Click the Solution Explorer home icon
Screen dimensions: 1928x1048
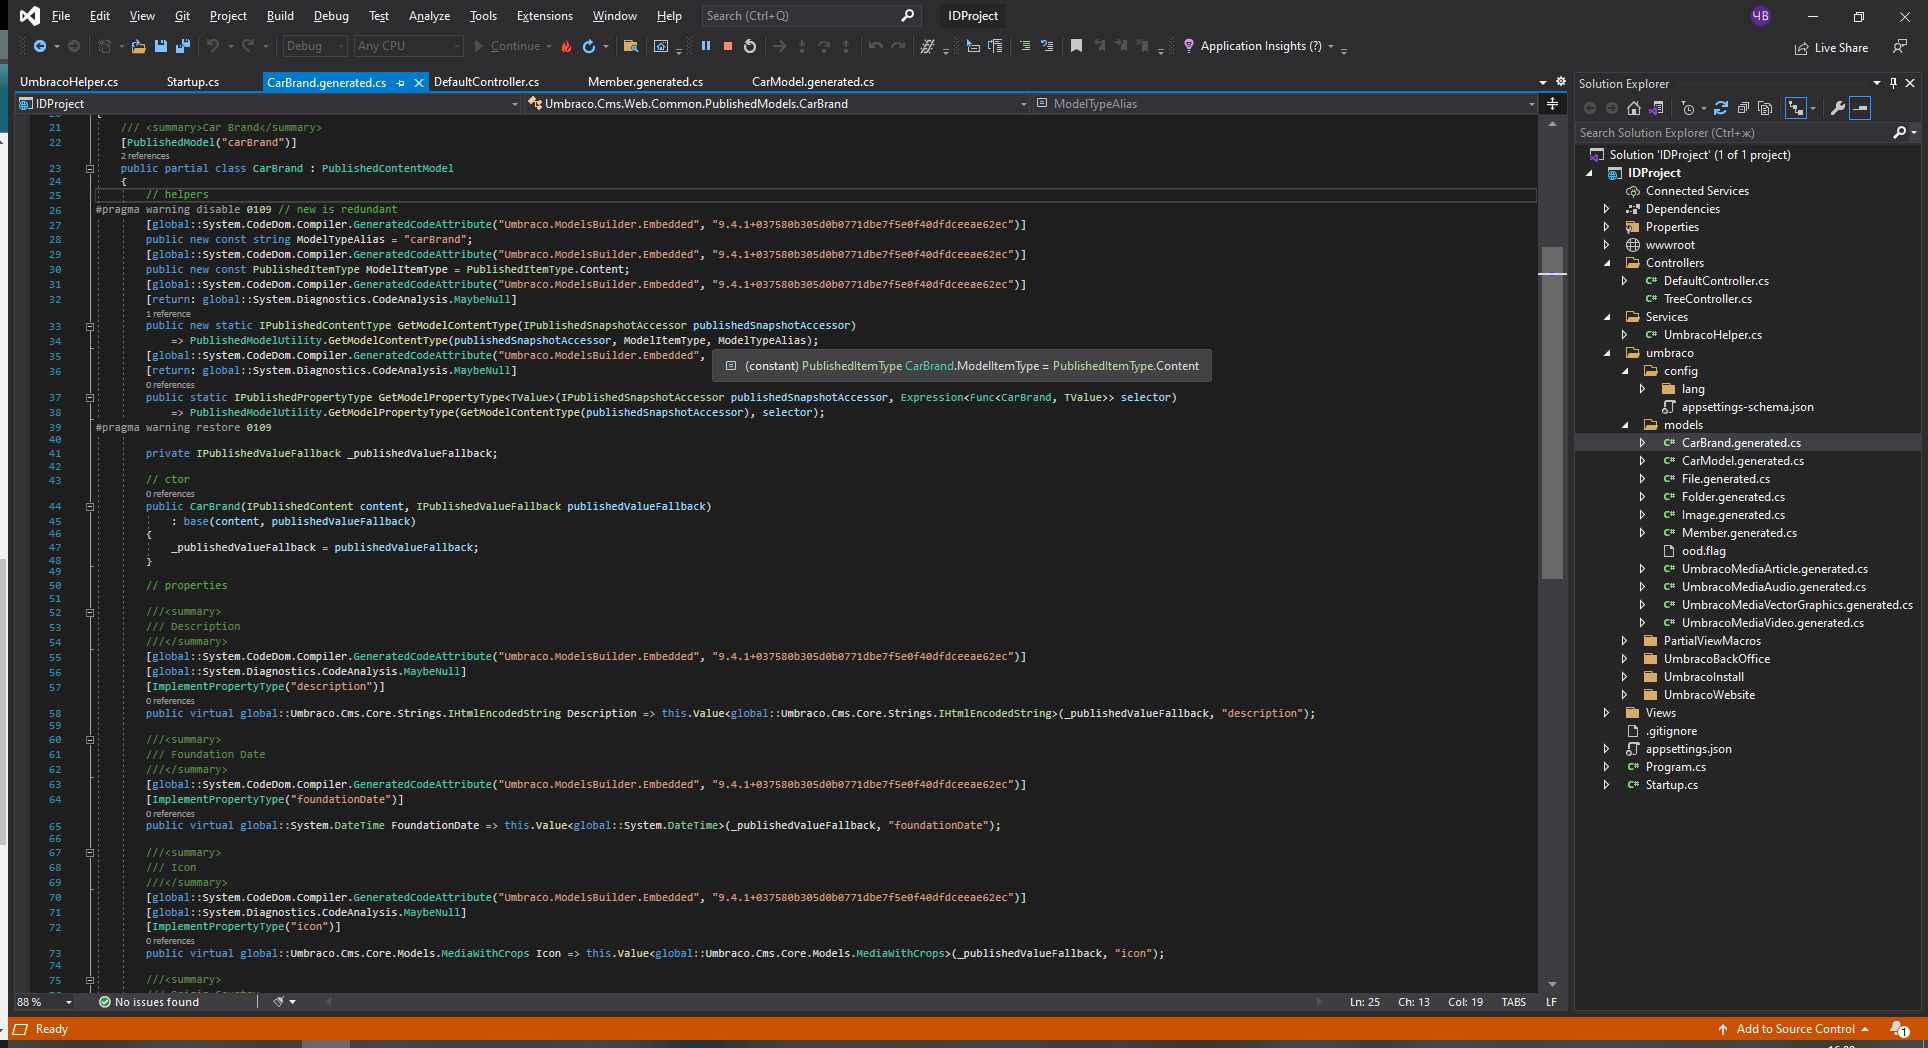click(x=1634, y=108)
